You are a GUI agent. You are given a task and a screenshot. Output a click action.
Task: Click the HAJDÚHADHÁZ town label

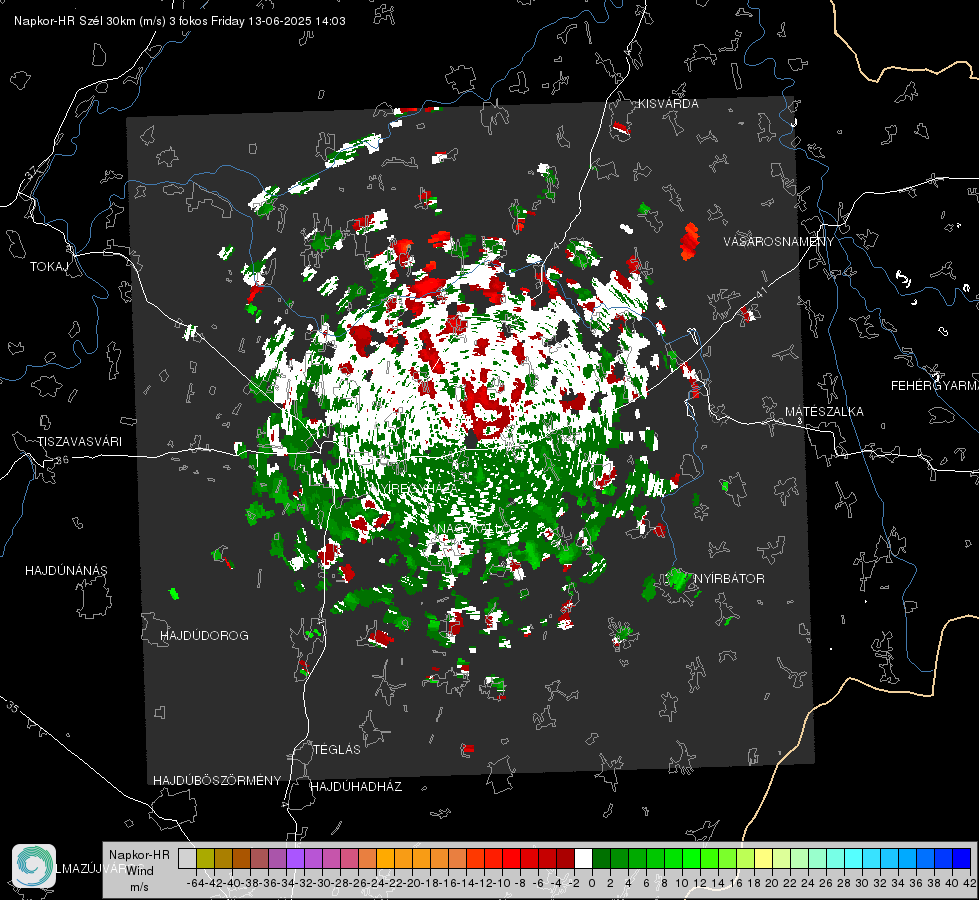tap(356, 786)
